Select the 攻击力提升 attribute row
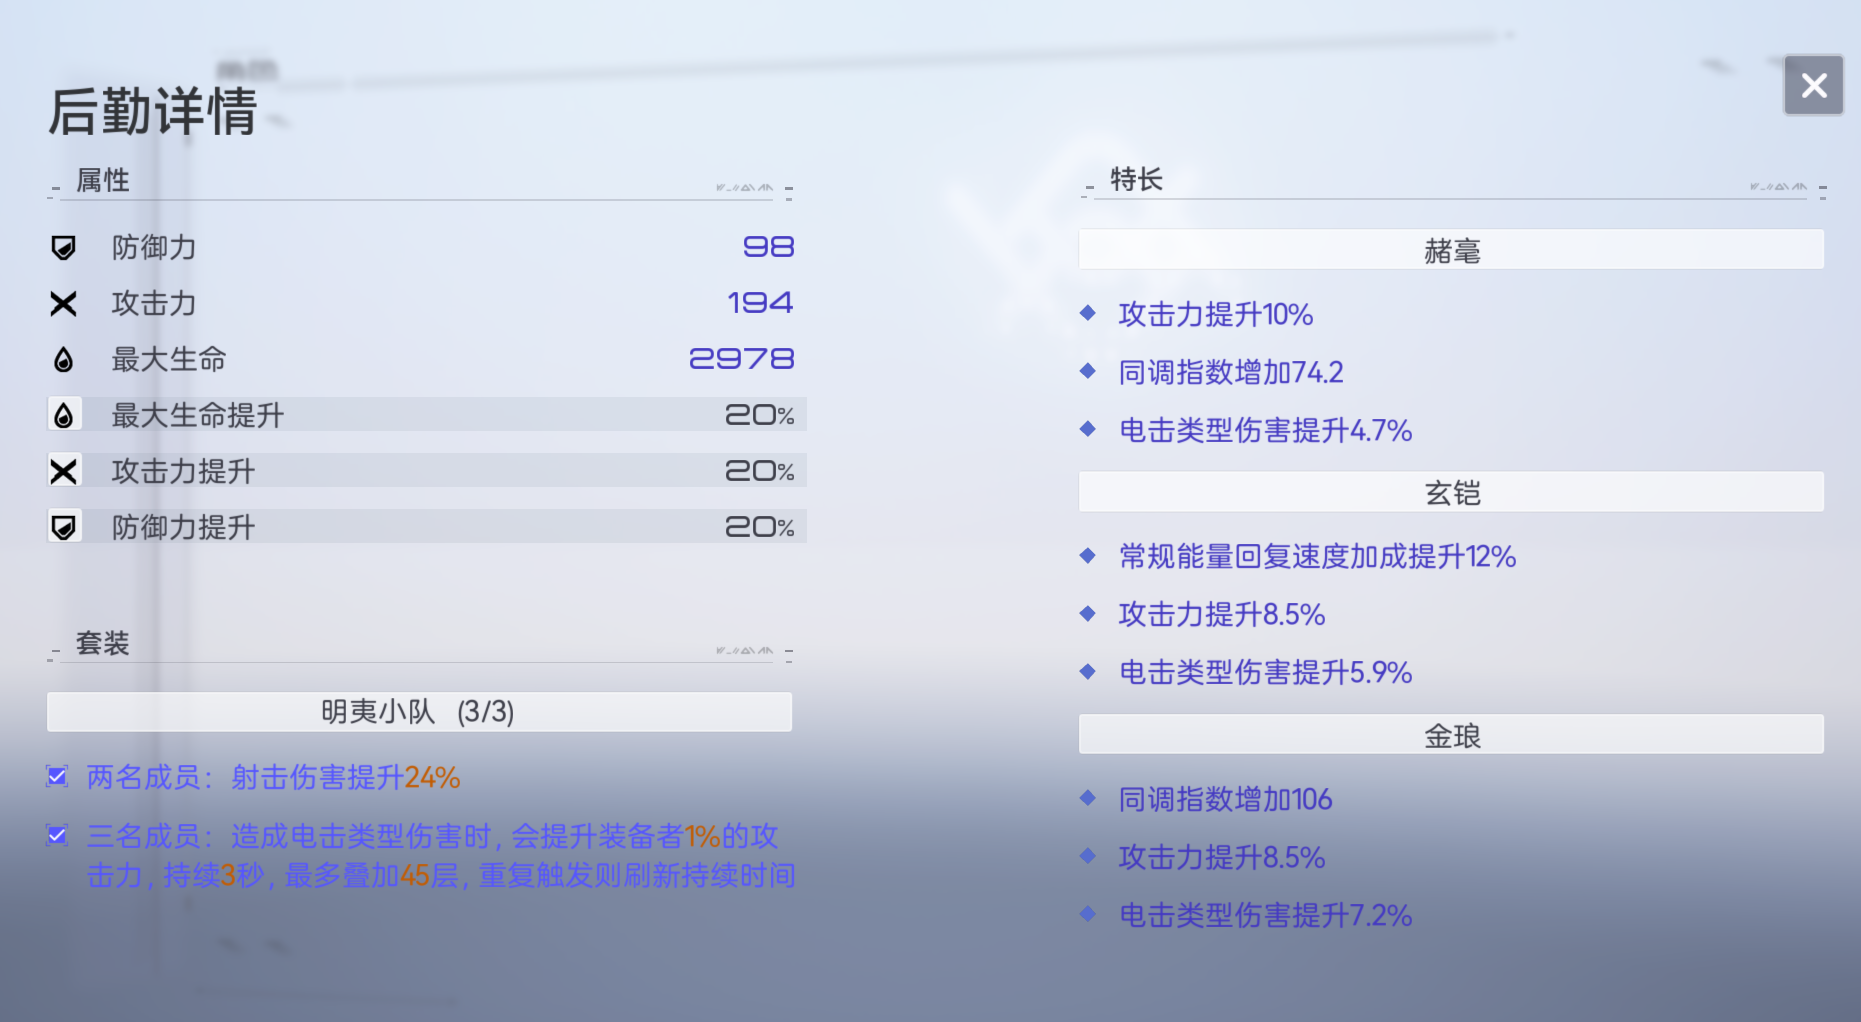Screen dimensions: 1861x1022 [x=427, y=471]
